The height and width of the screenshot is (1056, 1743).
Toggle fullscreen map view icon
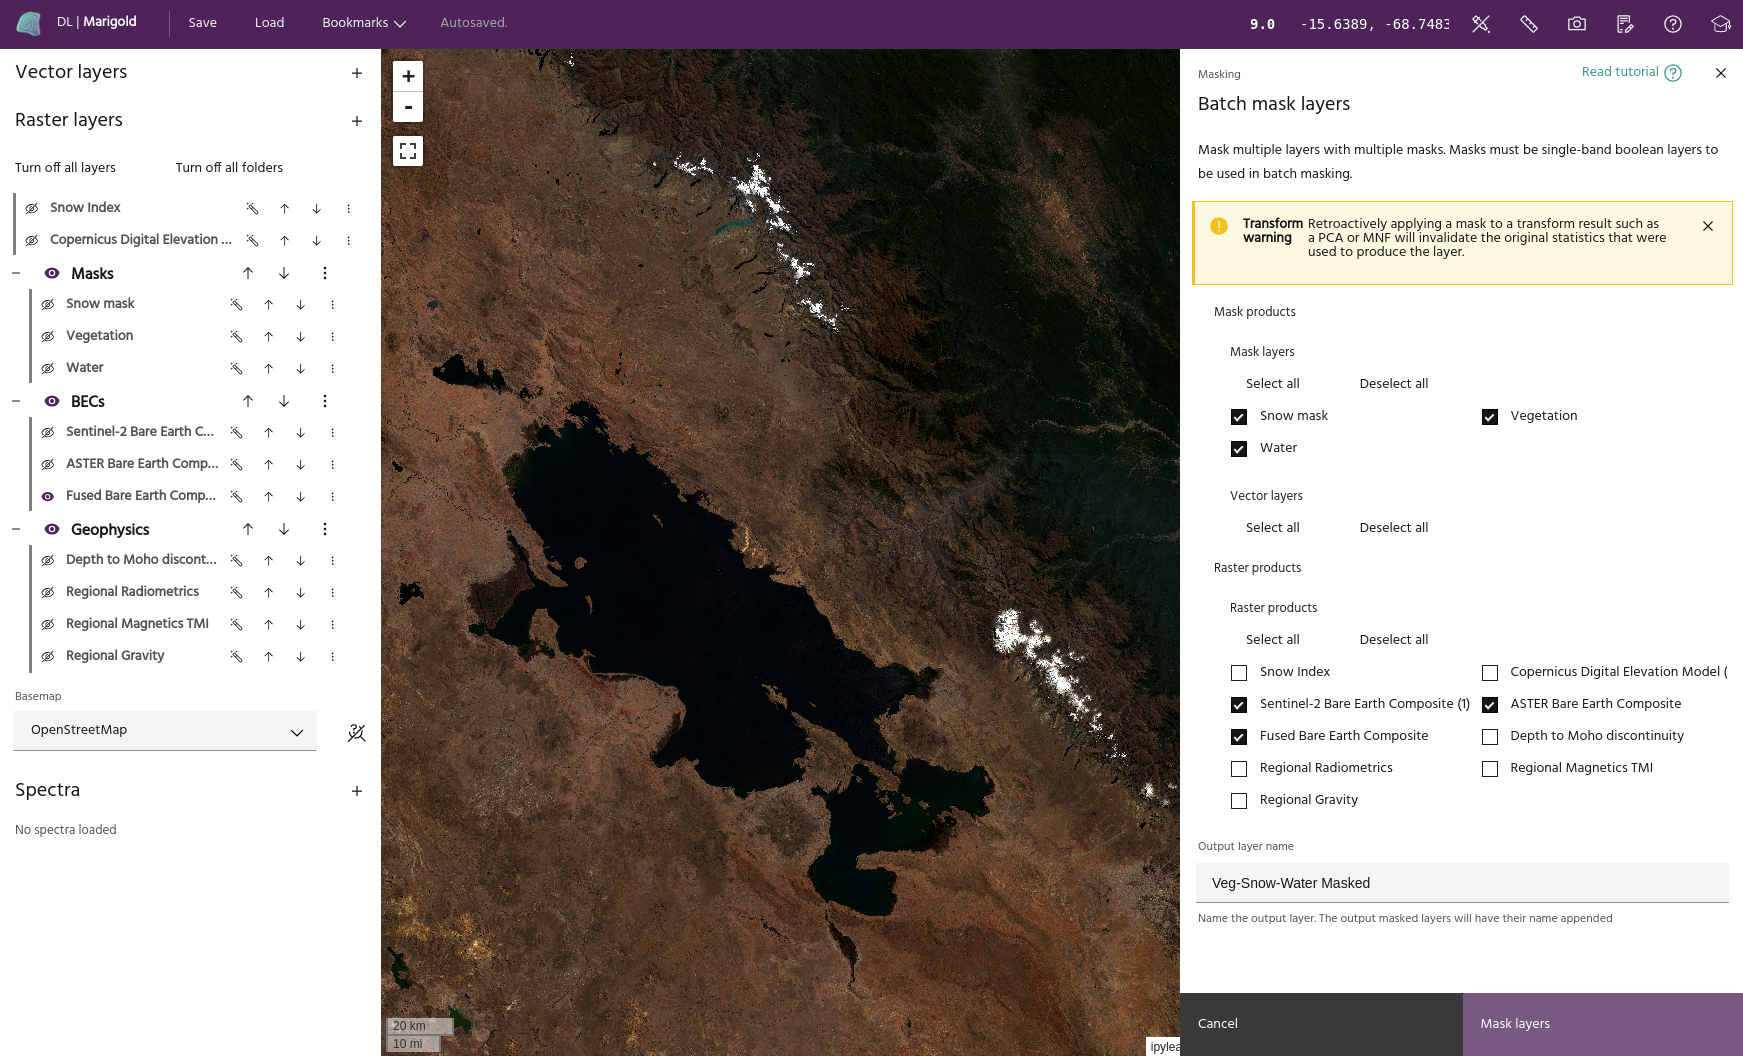point(408,151)
